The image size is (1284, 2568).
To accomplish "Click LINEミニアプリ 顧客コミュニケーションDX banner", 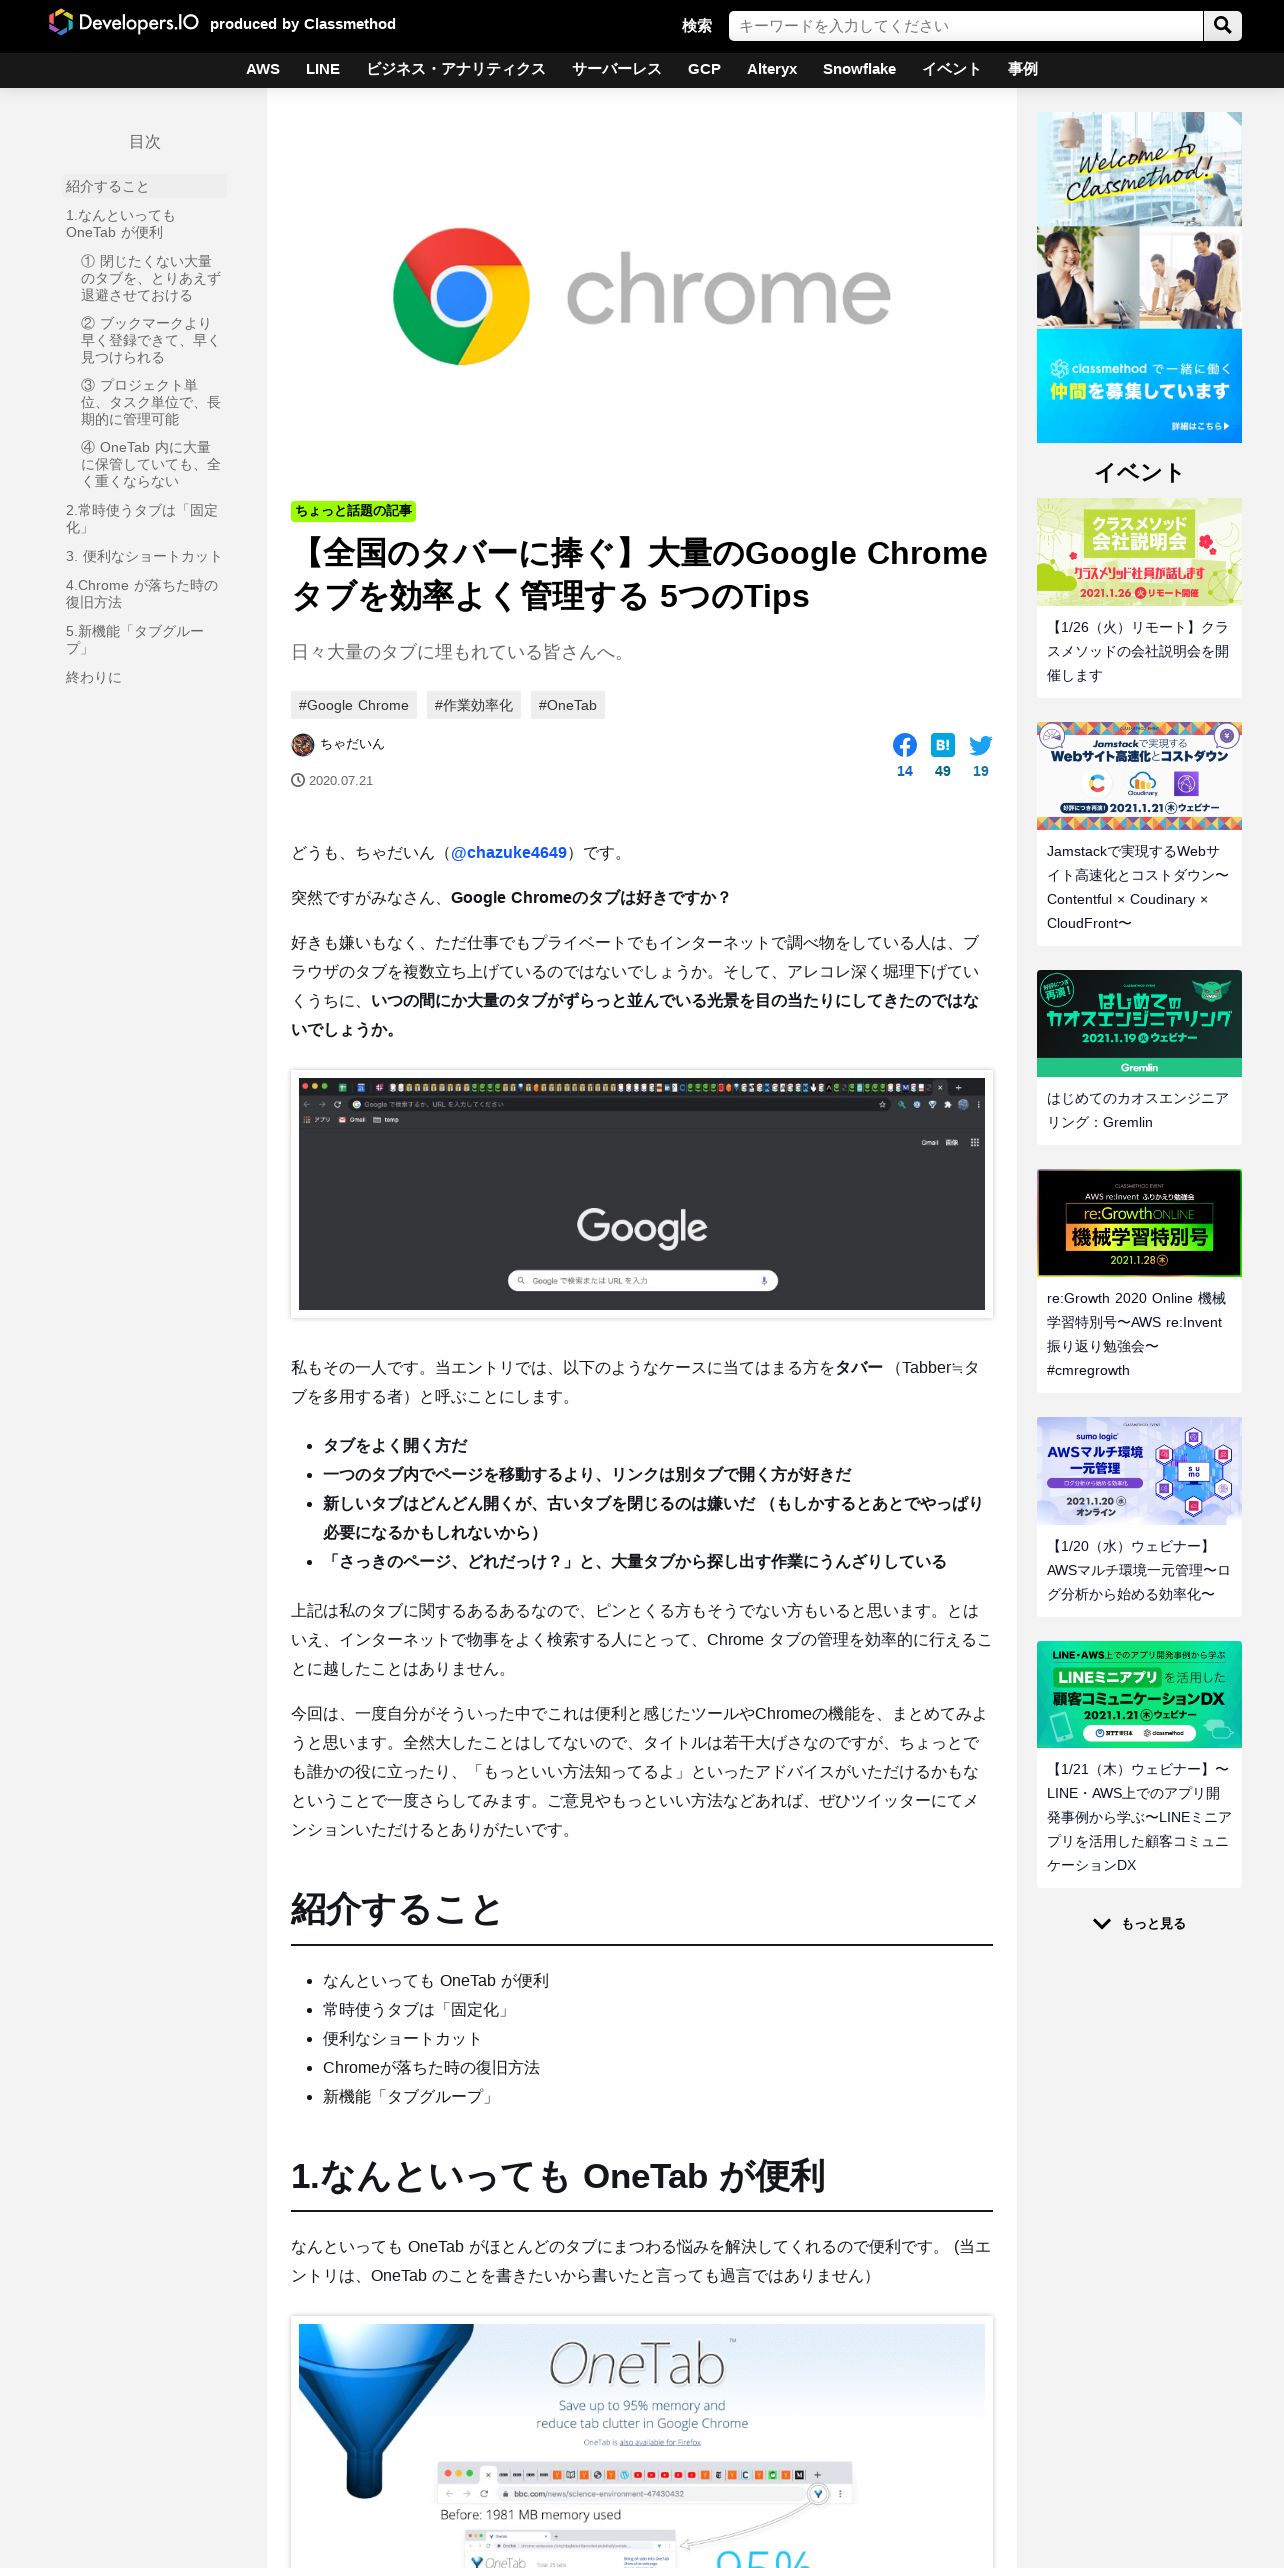I will coord(1139,1694).
